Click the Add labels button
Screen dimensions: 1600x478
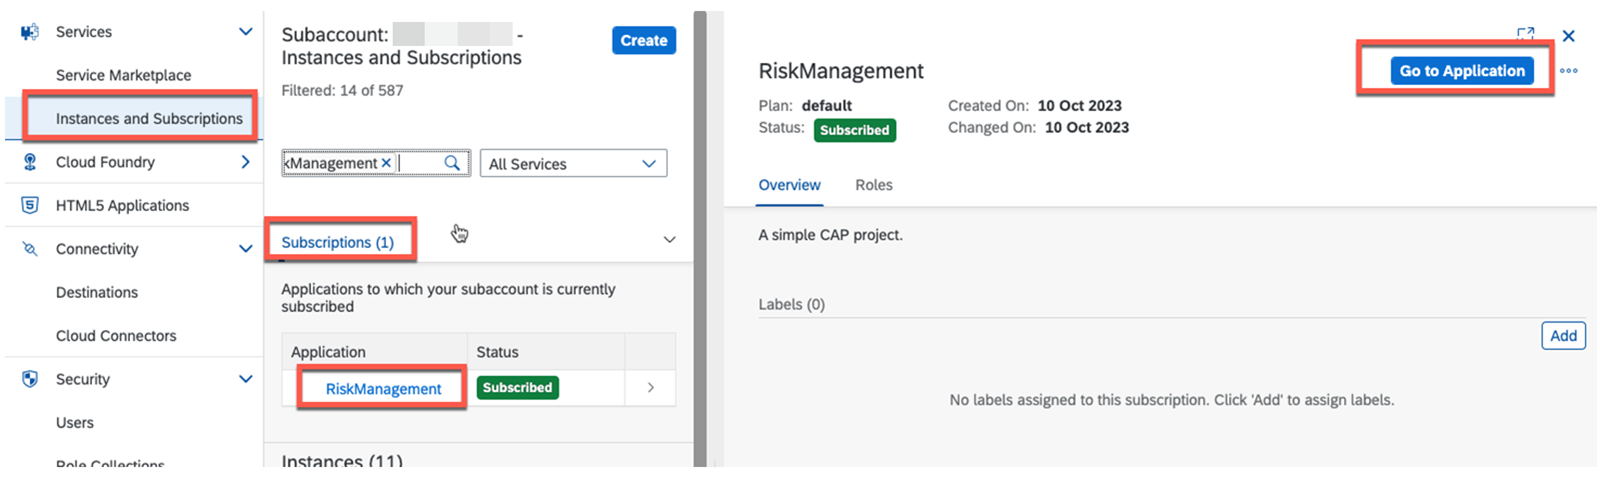1563,336
